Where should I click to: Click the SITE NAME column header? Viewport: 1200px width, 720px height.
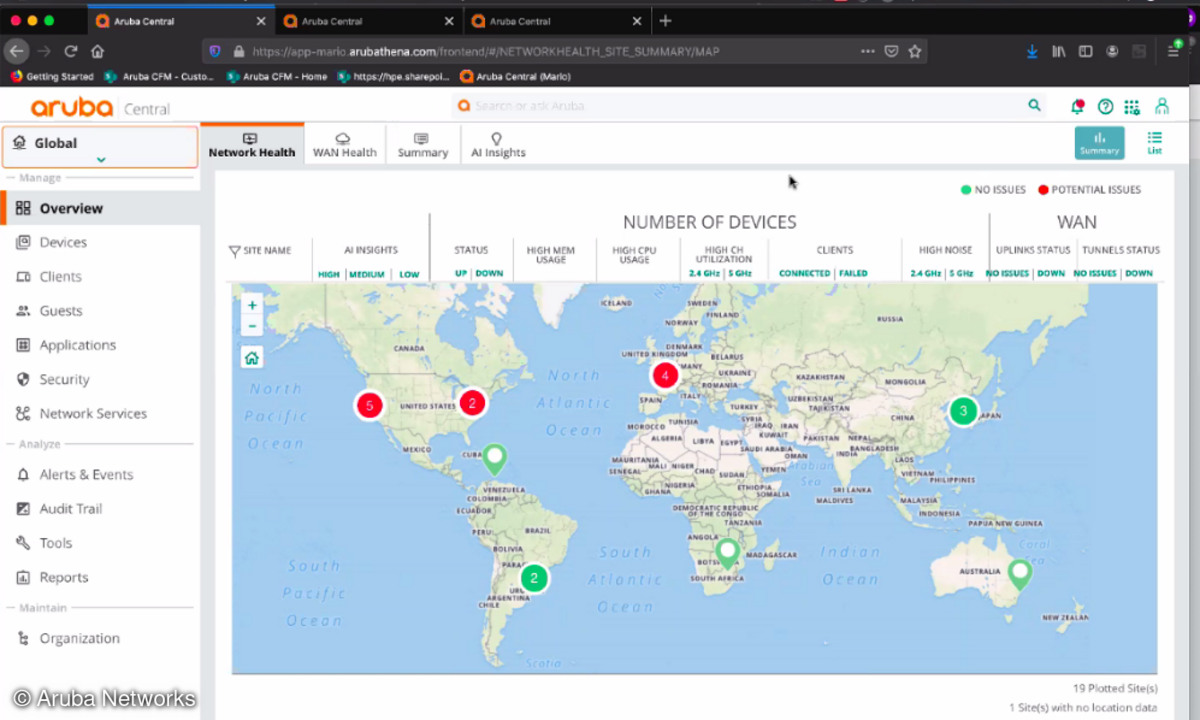[267, 251]
